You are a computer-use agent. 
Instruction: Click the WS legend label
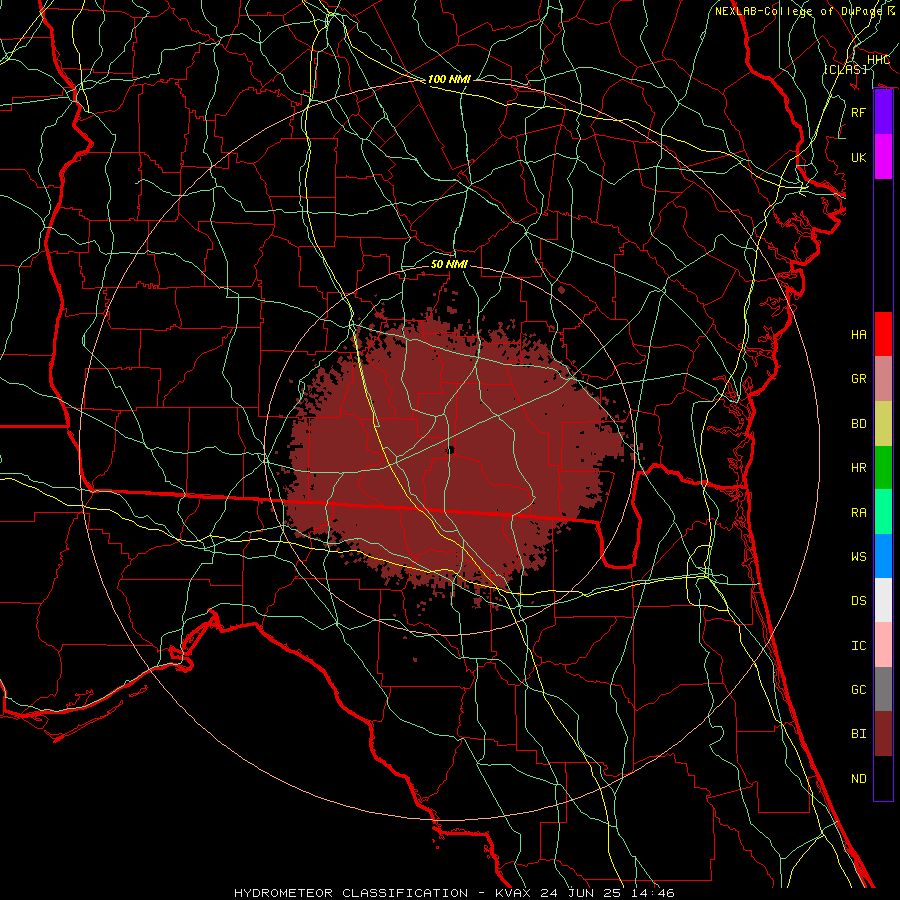click(859, 556)
